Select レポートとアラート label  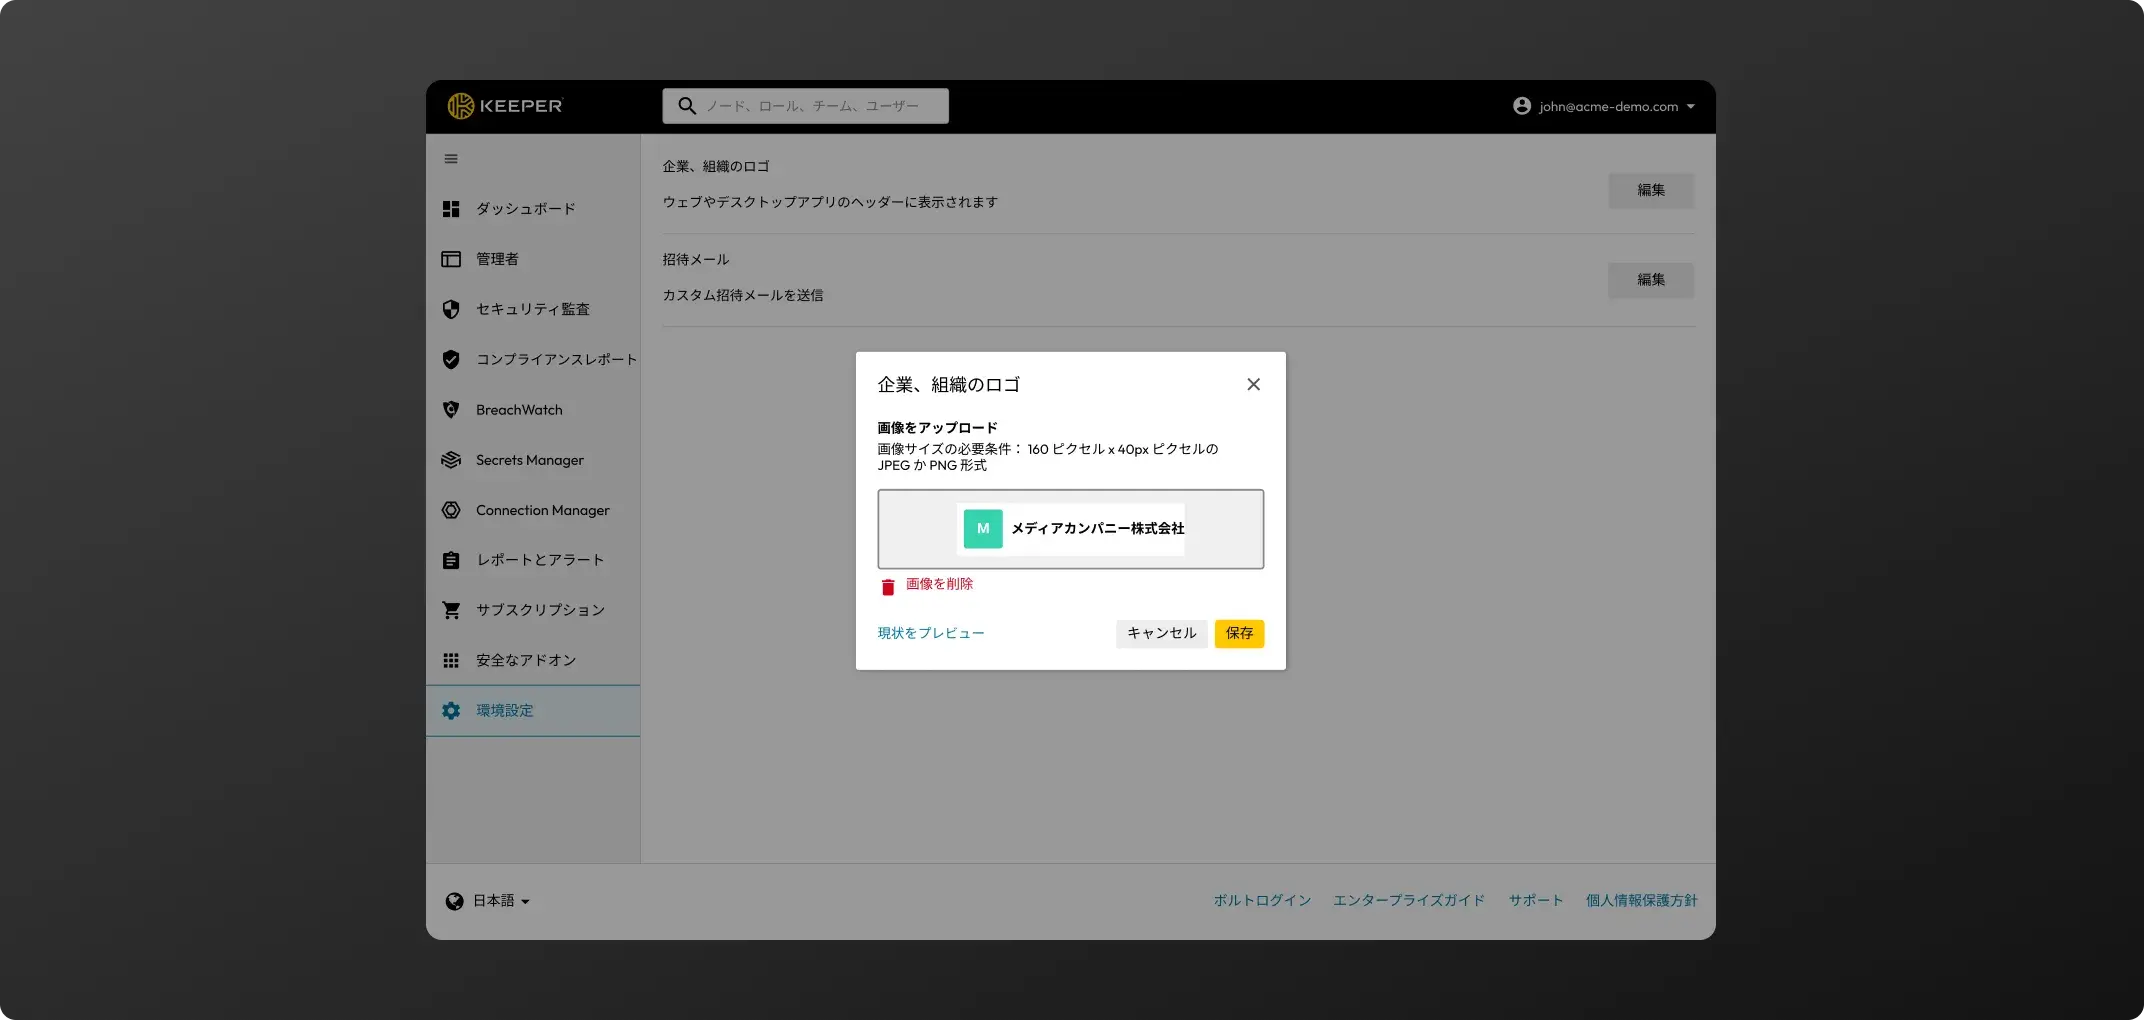[x=540, y=560]
